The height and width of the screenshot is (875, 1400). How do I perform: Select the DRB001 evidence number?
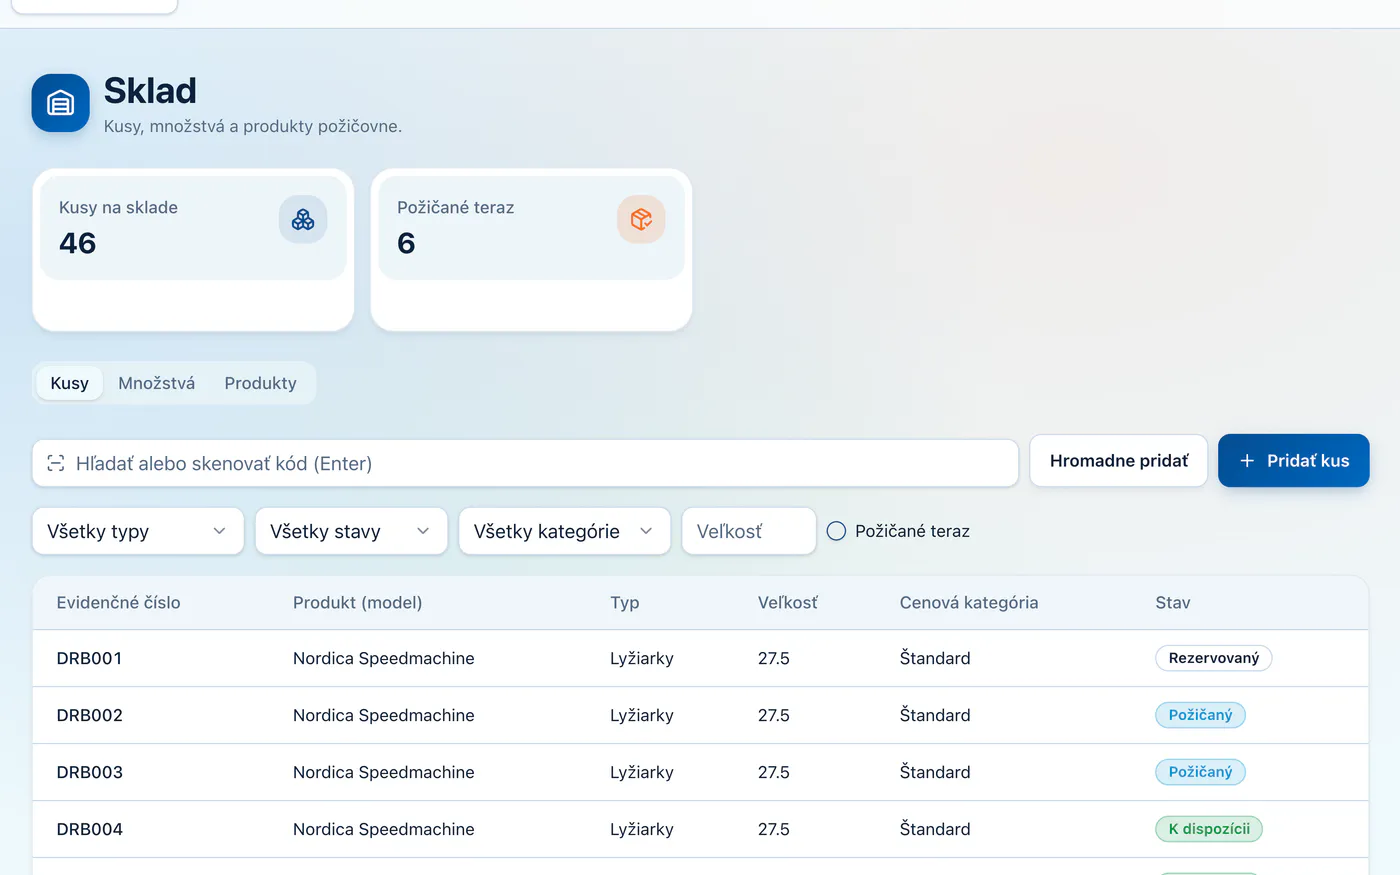pyautogui.click(x=89, y=658)
